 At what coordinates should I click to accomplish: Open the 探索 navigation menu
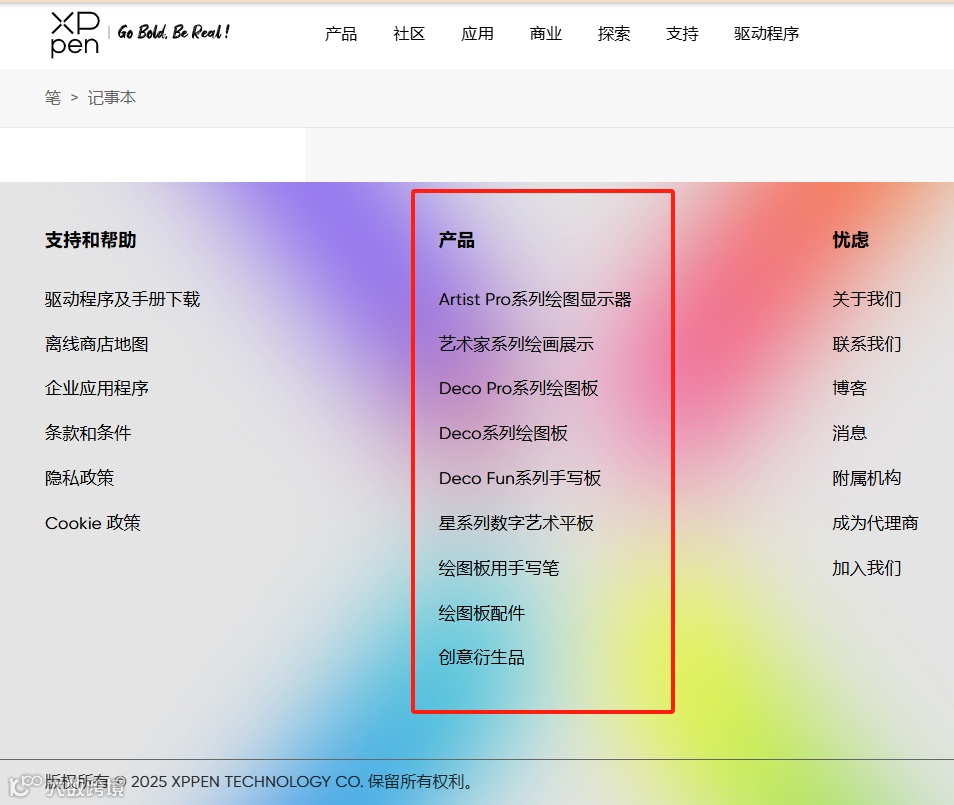tap(614, 33)
